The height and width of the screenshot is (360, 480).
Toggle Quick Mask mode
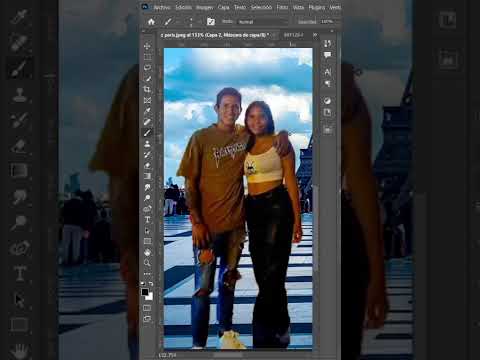pos(147,308)
